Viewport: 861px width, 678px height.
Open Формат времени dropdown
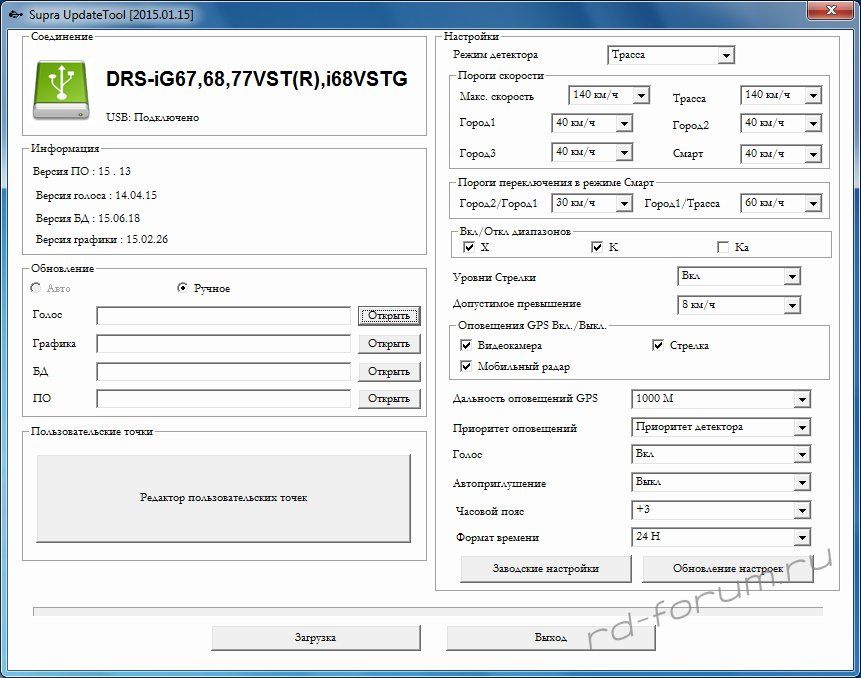(721, 537)
